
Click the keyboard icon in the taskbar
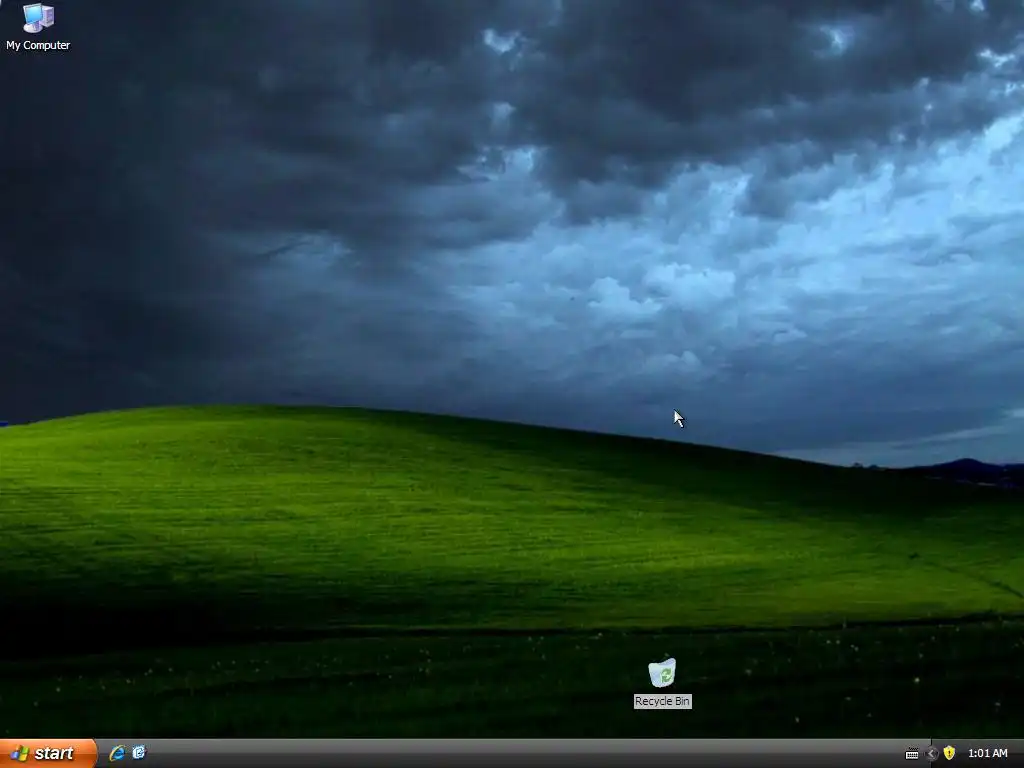912,754
